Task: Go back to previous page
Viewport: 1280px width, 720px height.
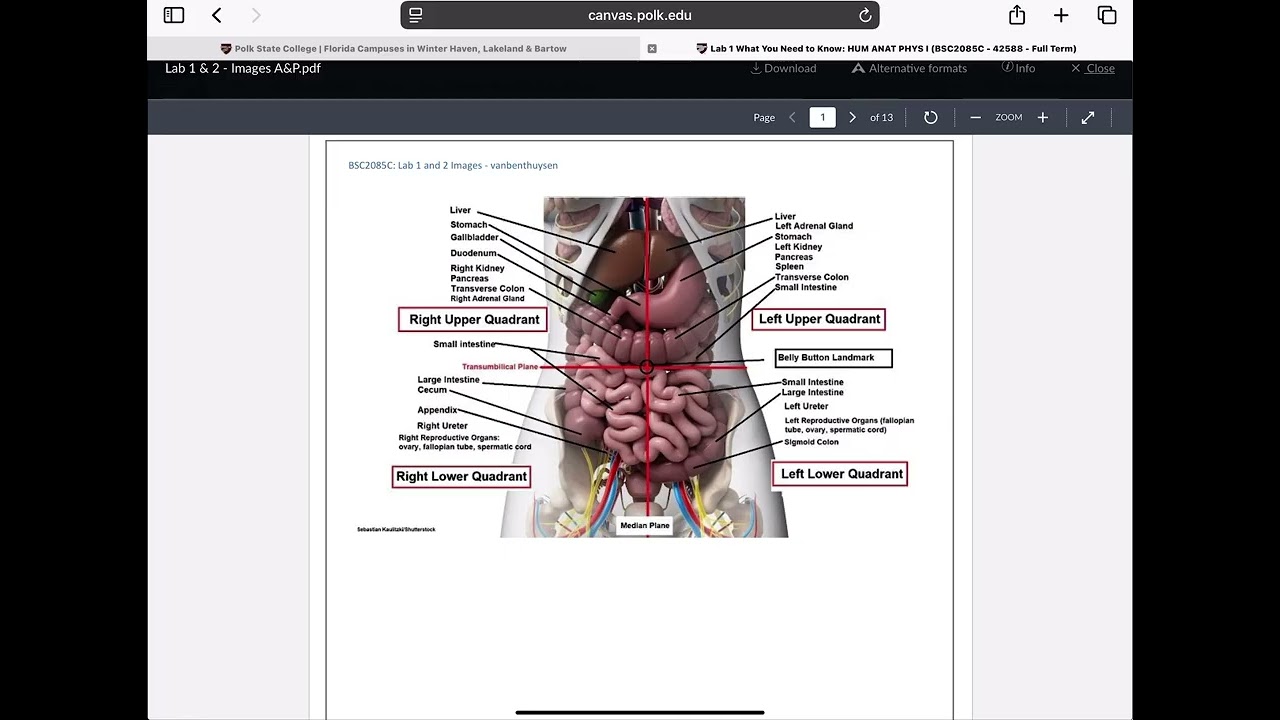Action: 217,15
